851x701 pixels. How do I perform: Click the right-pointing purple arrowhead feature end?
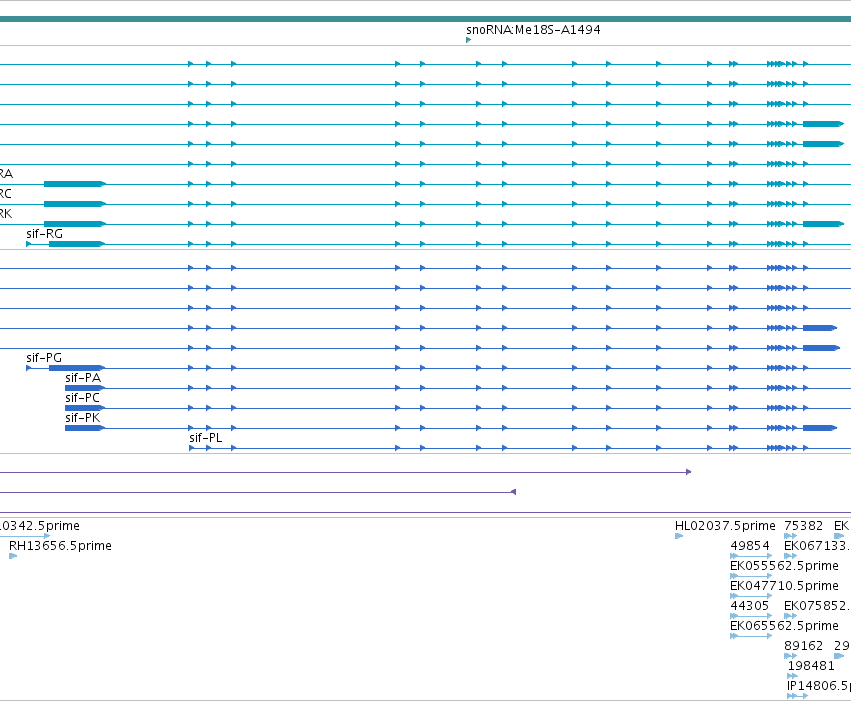point(688,472)
